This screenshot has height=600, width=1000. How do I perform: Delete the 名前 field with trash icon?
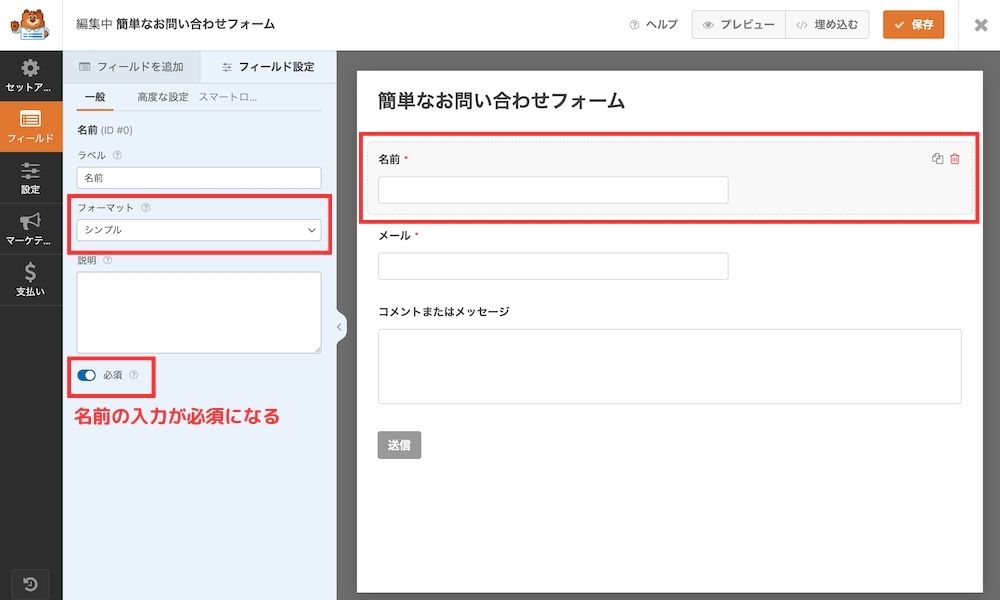pos(955,159)
